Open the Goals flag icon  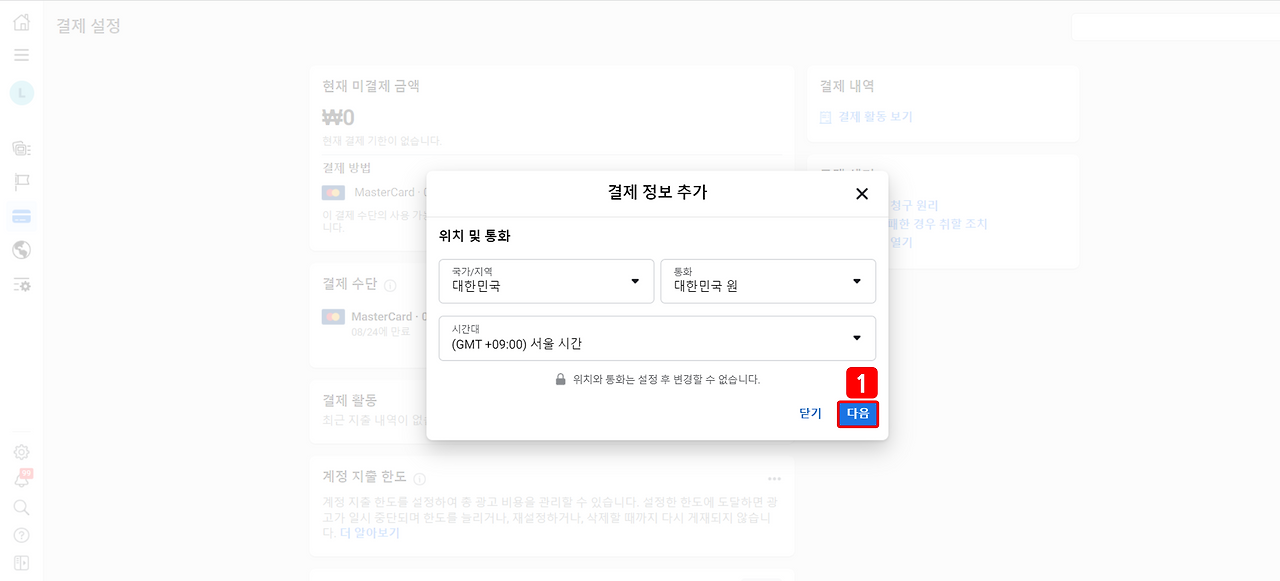[x=20, y=181]
